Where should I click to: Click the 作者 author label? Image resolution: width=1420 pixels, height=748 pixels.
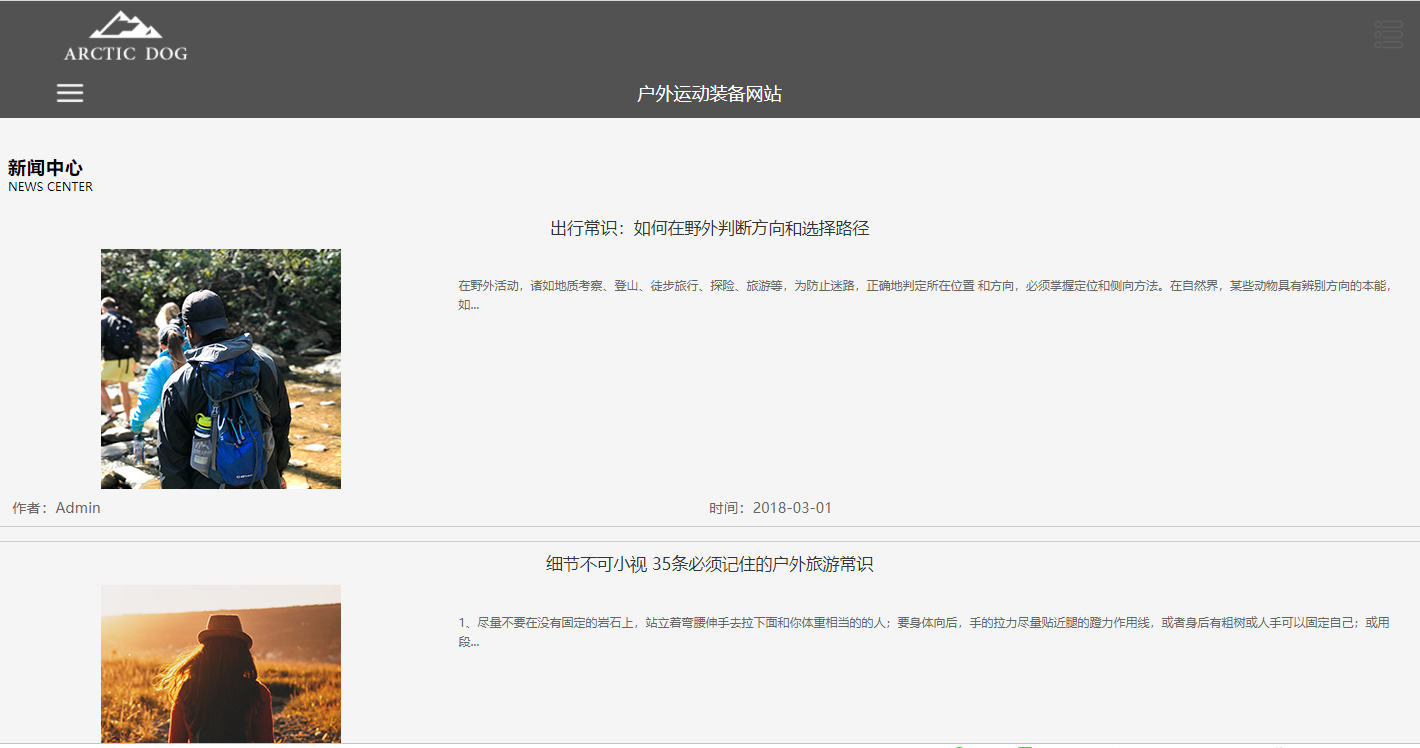(x=31, y=508)
